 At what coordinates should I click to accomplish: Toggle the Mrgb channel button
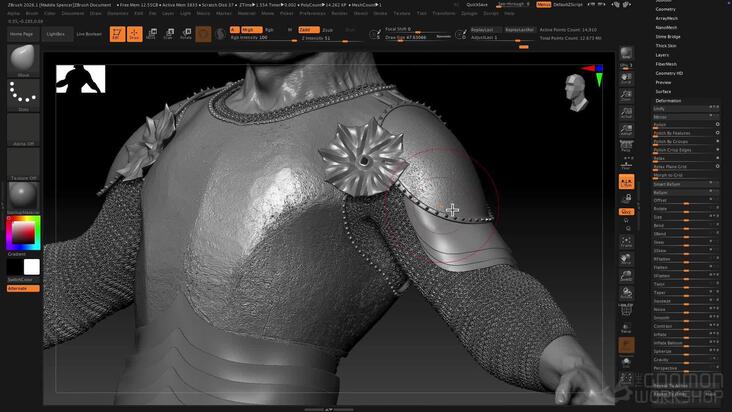coord(251,30)
